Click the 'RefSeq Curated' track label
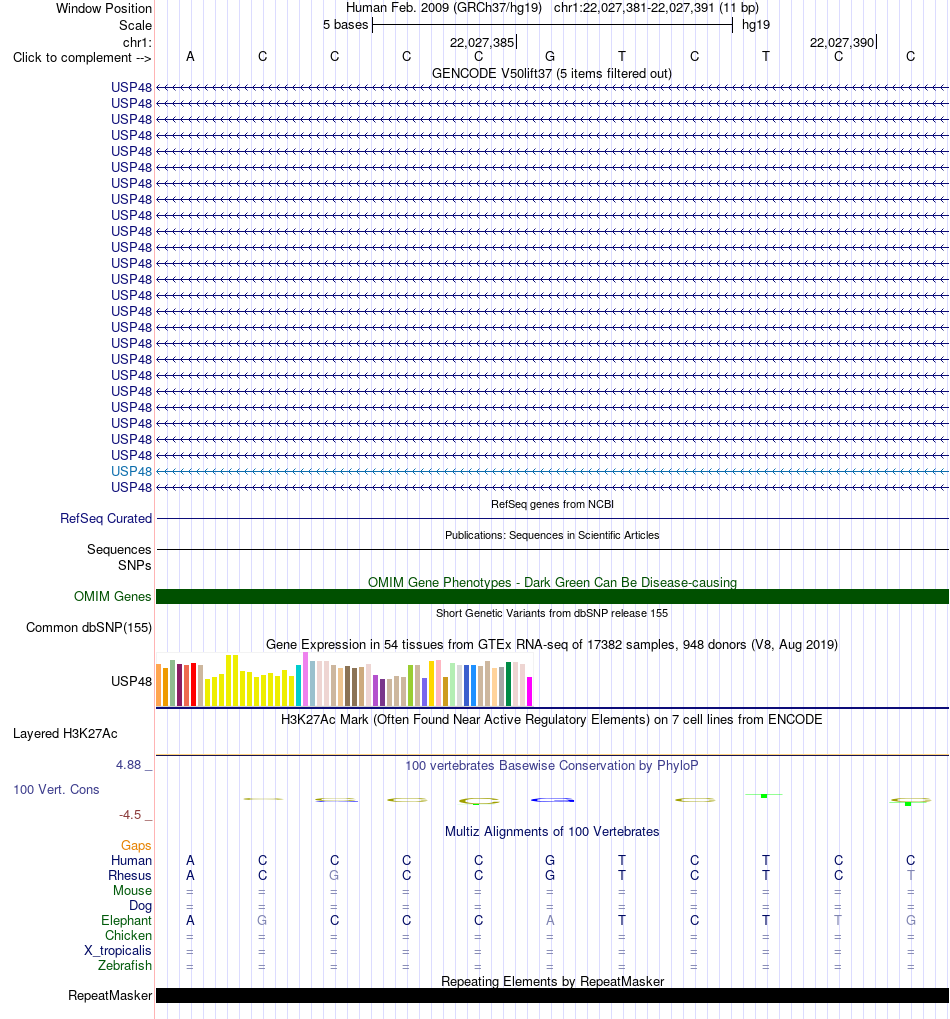Viewport: 950px width, 1019px height. pos(106,519)
